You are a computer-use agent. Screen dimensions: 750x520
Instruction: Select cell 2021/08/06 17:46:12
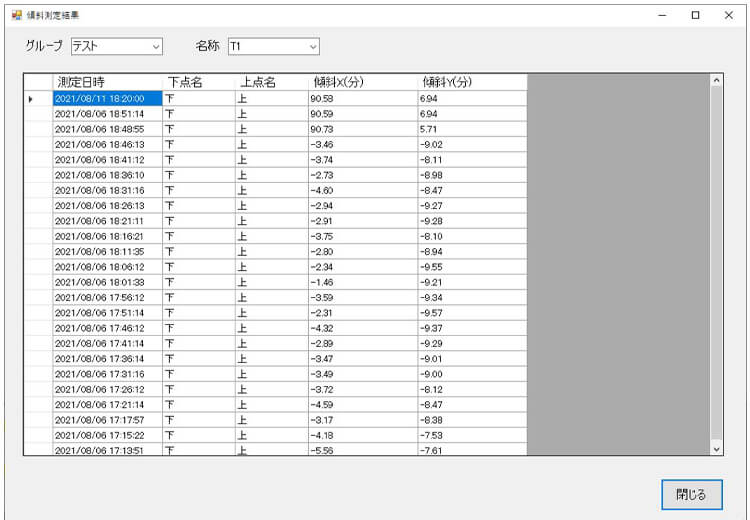tap(108, 328)
